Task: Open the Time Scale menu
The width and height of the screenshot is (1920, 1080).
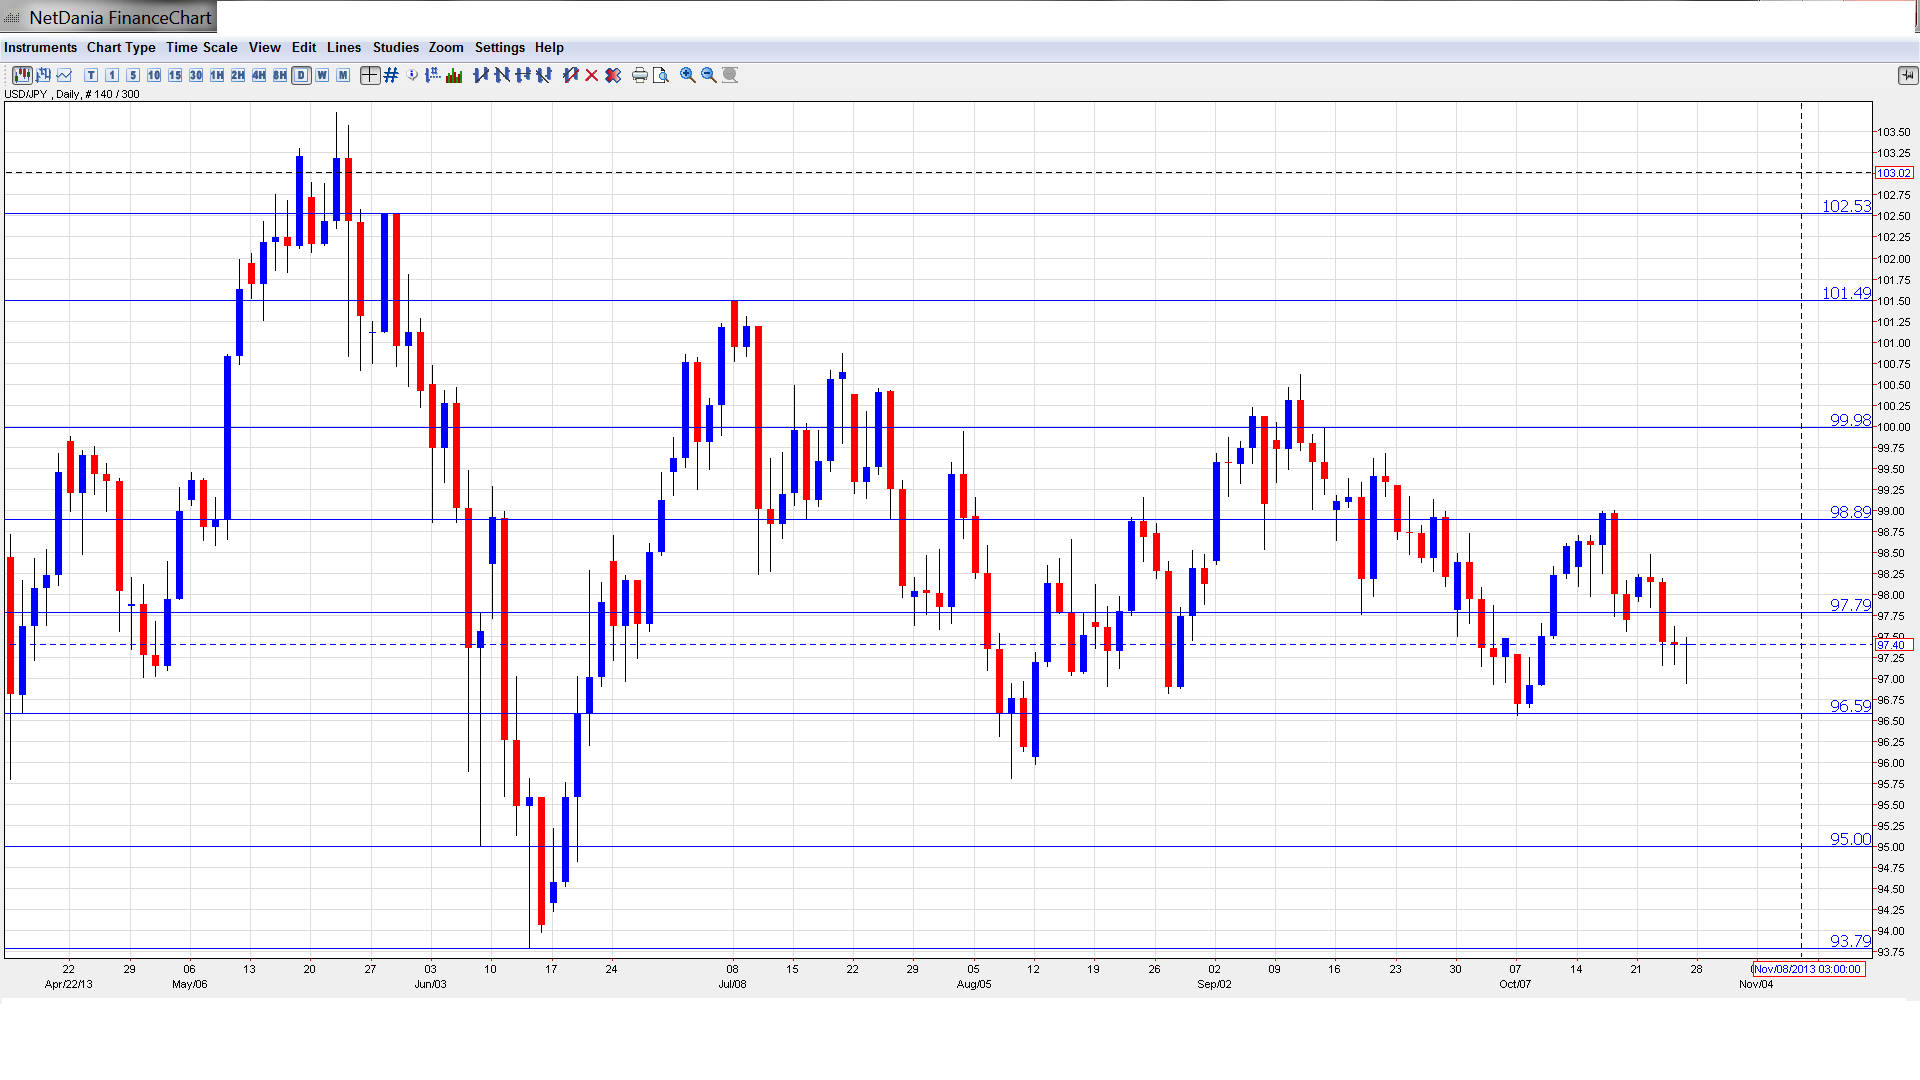Action: (x=201, y=47)
